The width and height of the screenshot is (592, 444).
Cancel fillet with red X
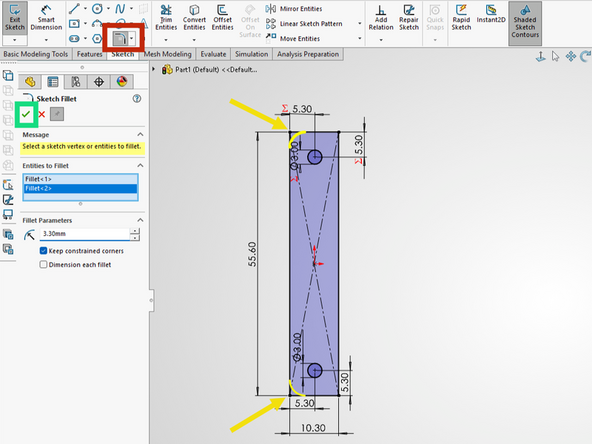click(x=42, y=114)
